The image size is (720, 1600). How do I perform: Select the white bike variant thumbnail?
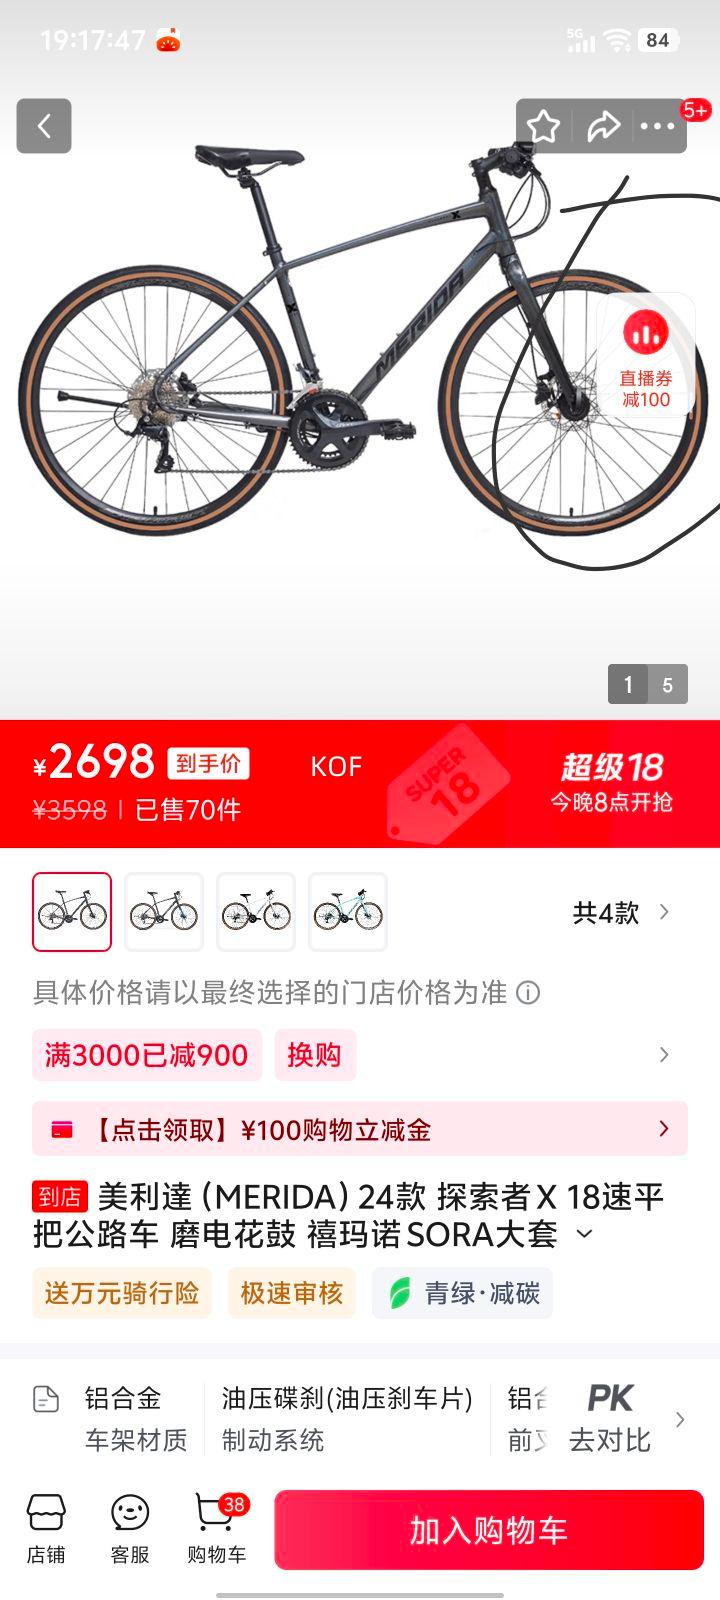point(256,912)
